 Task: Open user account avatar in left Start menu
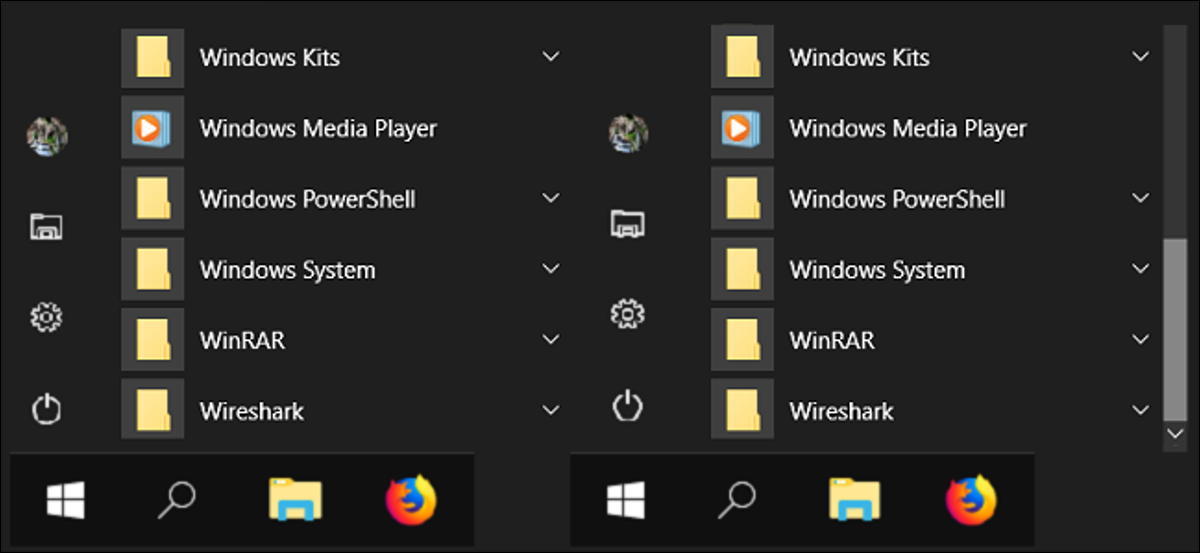(47, 135)
